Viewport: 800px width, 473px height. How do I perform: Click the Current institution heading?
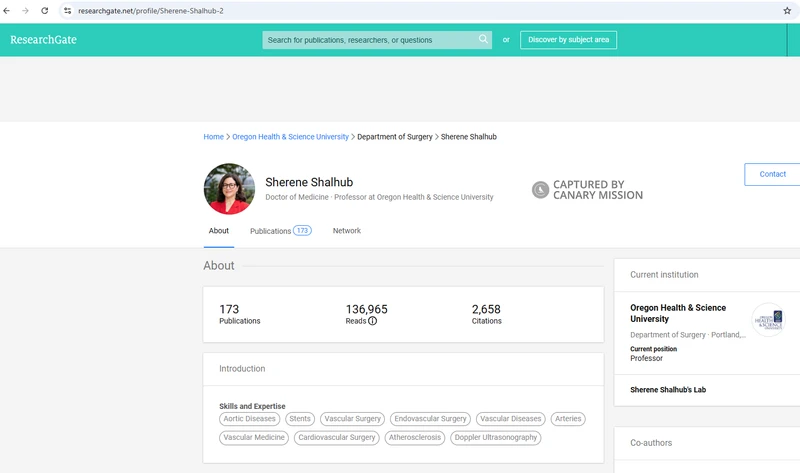[664, 275]
